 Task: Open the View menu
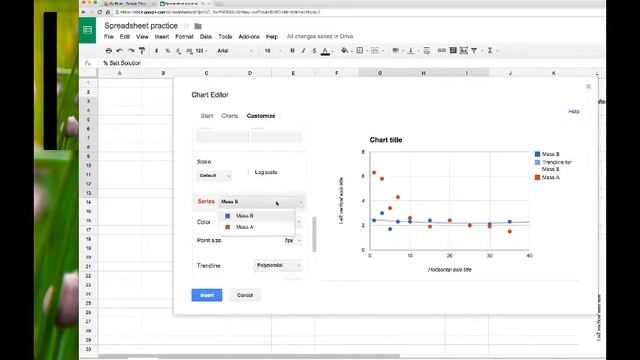click(x=142, y=36)
